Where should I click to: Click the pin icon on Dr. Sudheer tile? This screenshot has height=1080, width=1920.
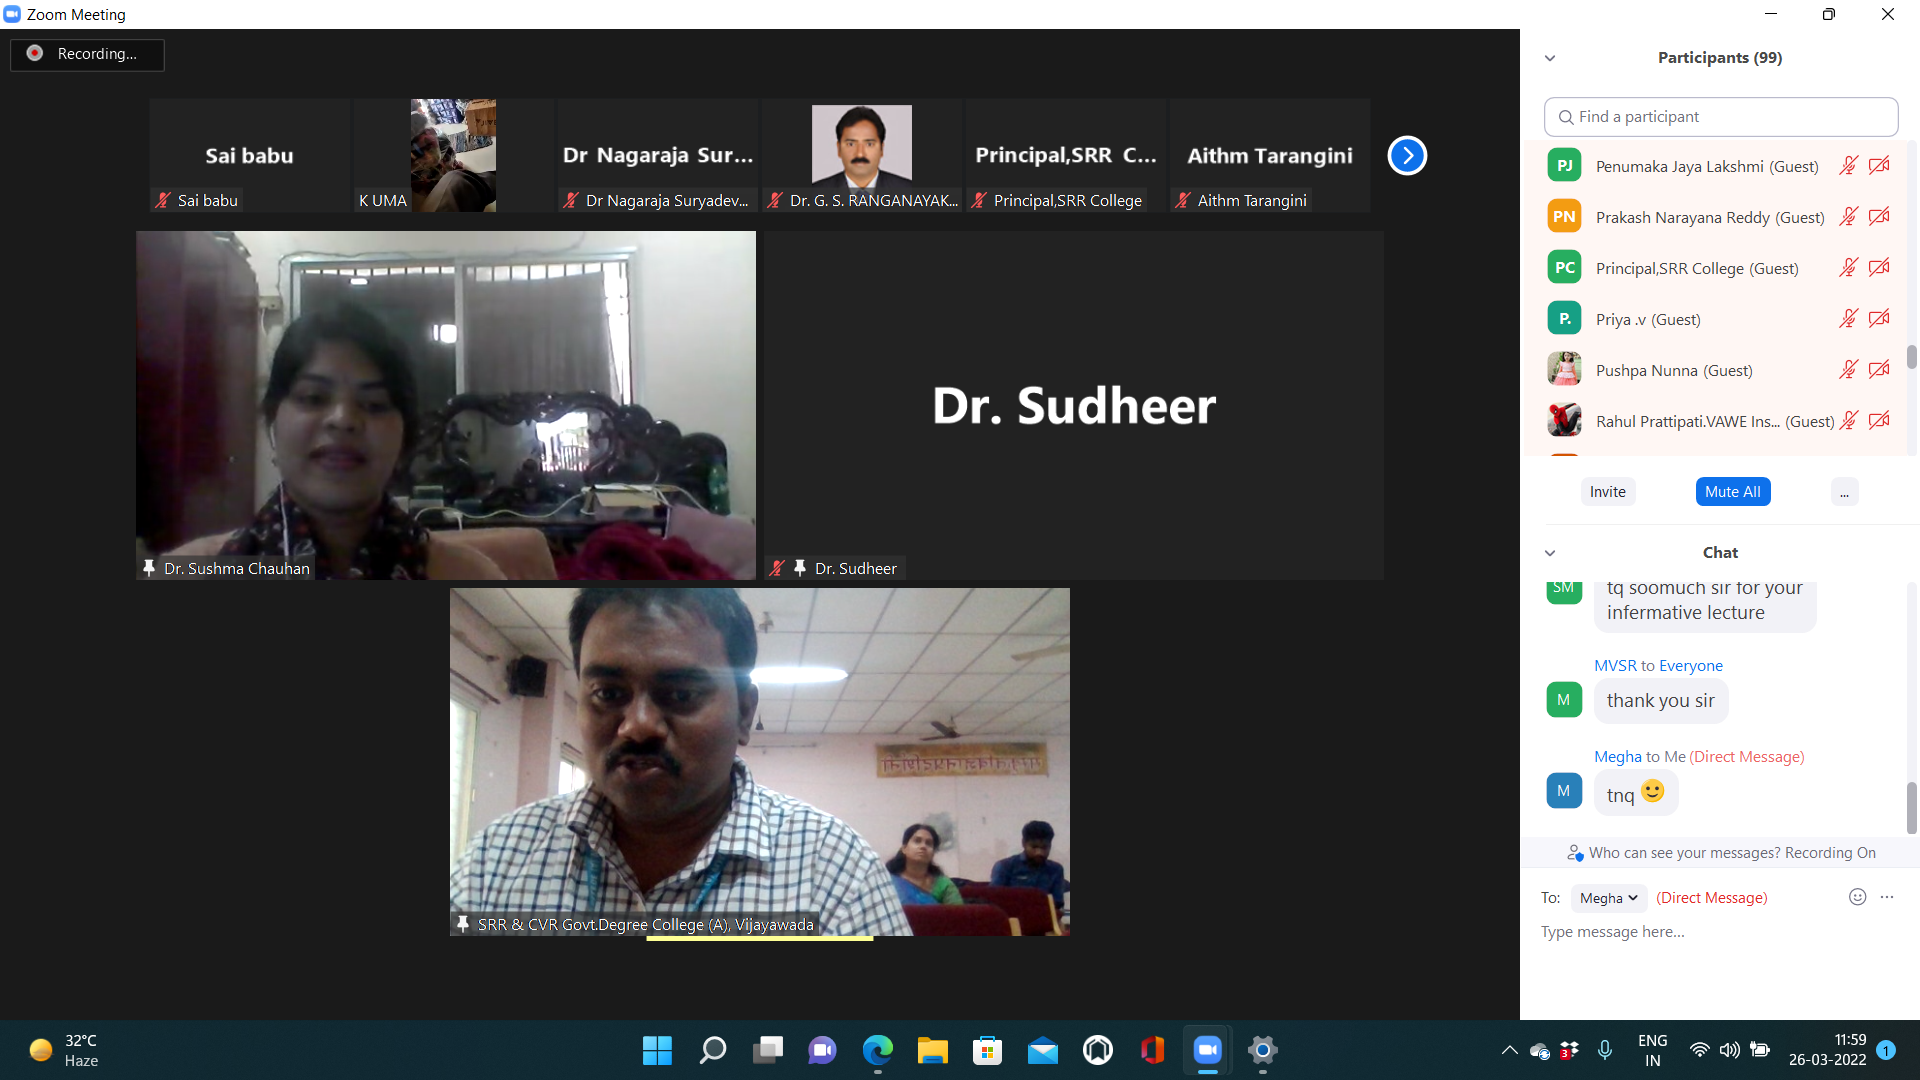pyautogui.click(x=800, y=568)
